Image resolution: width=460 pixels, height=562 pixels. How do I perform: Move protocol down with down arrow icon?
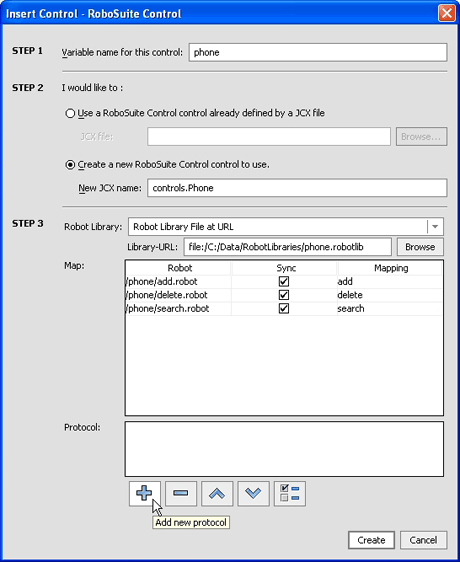tap(253, 494)
